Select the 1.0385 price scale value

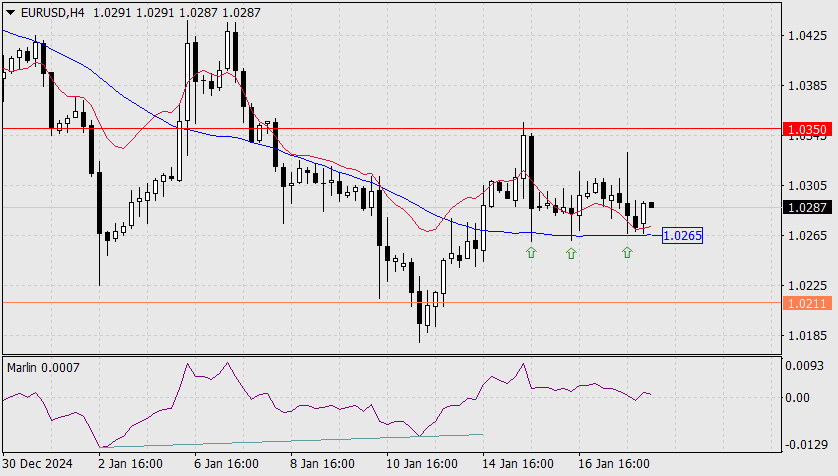tap(807, 85)
